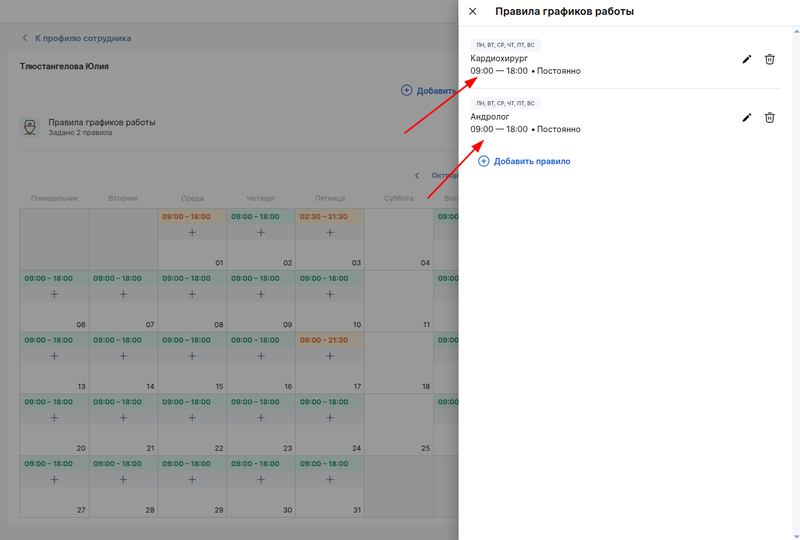This screenshot has width=800, height=540.
Task: Open the 09:00 – 18:00 shift on Tuesday 28
Action: point(118,464)
